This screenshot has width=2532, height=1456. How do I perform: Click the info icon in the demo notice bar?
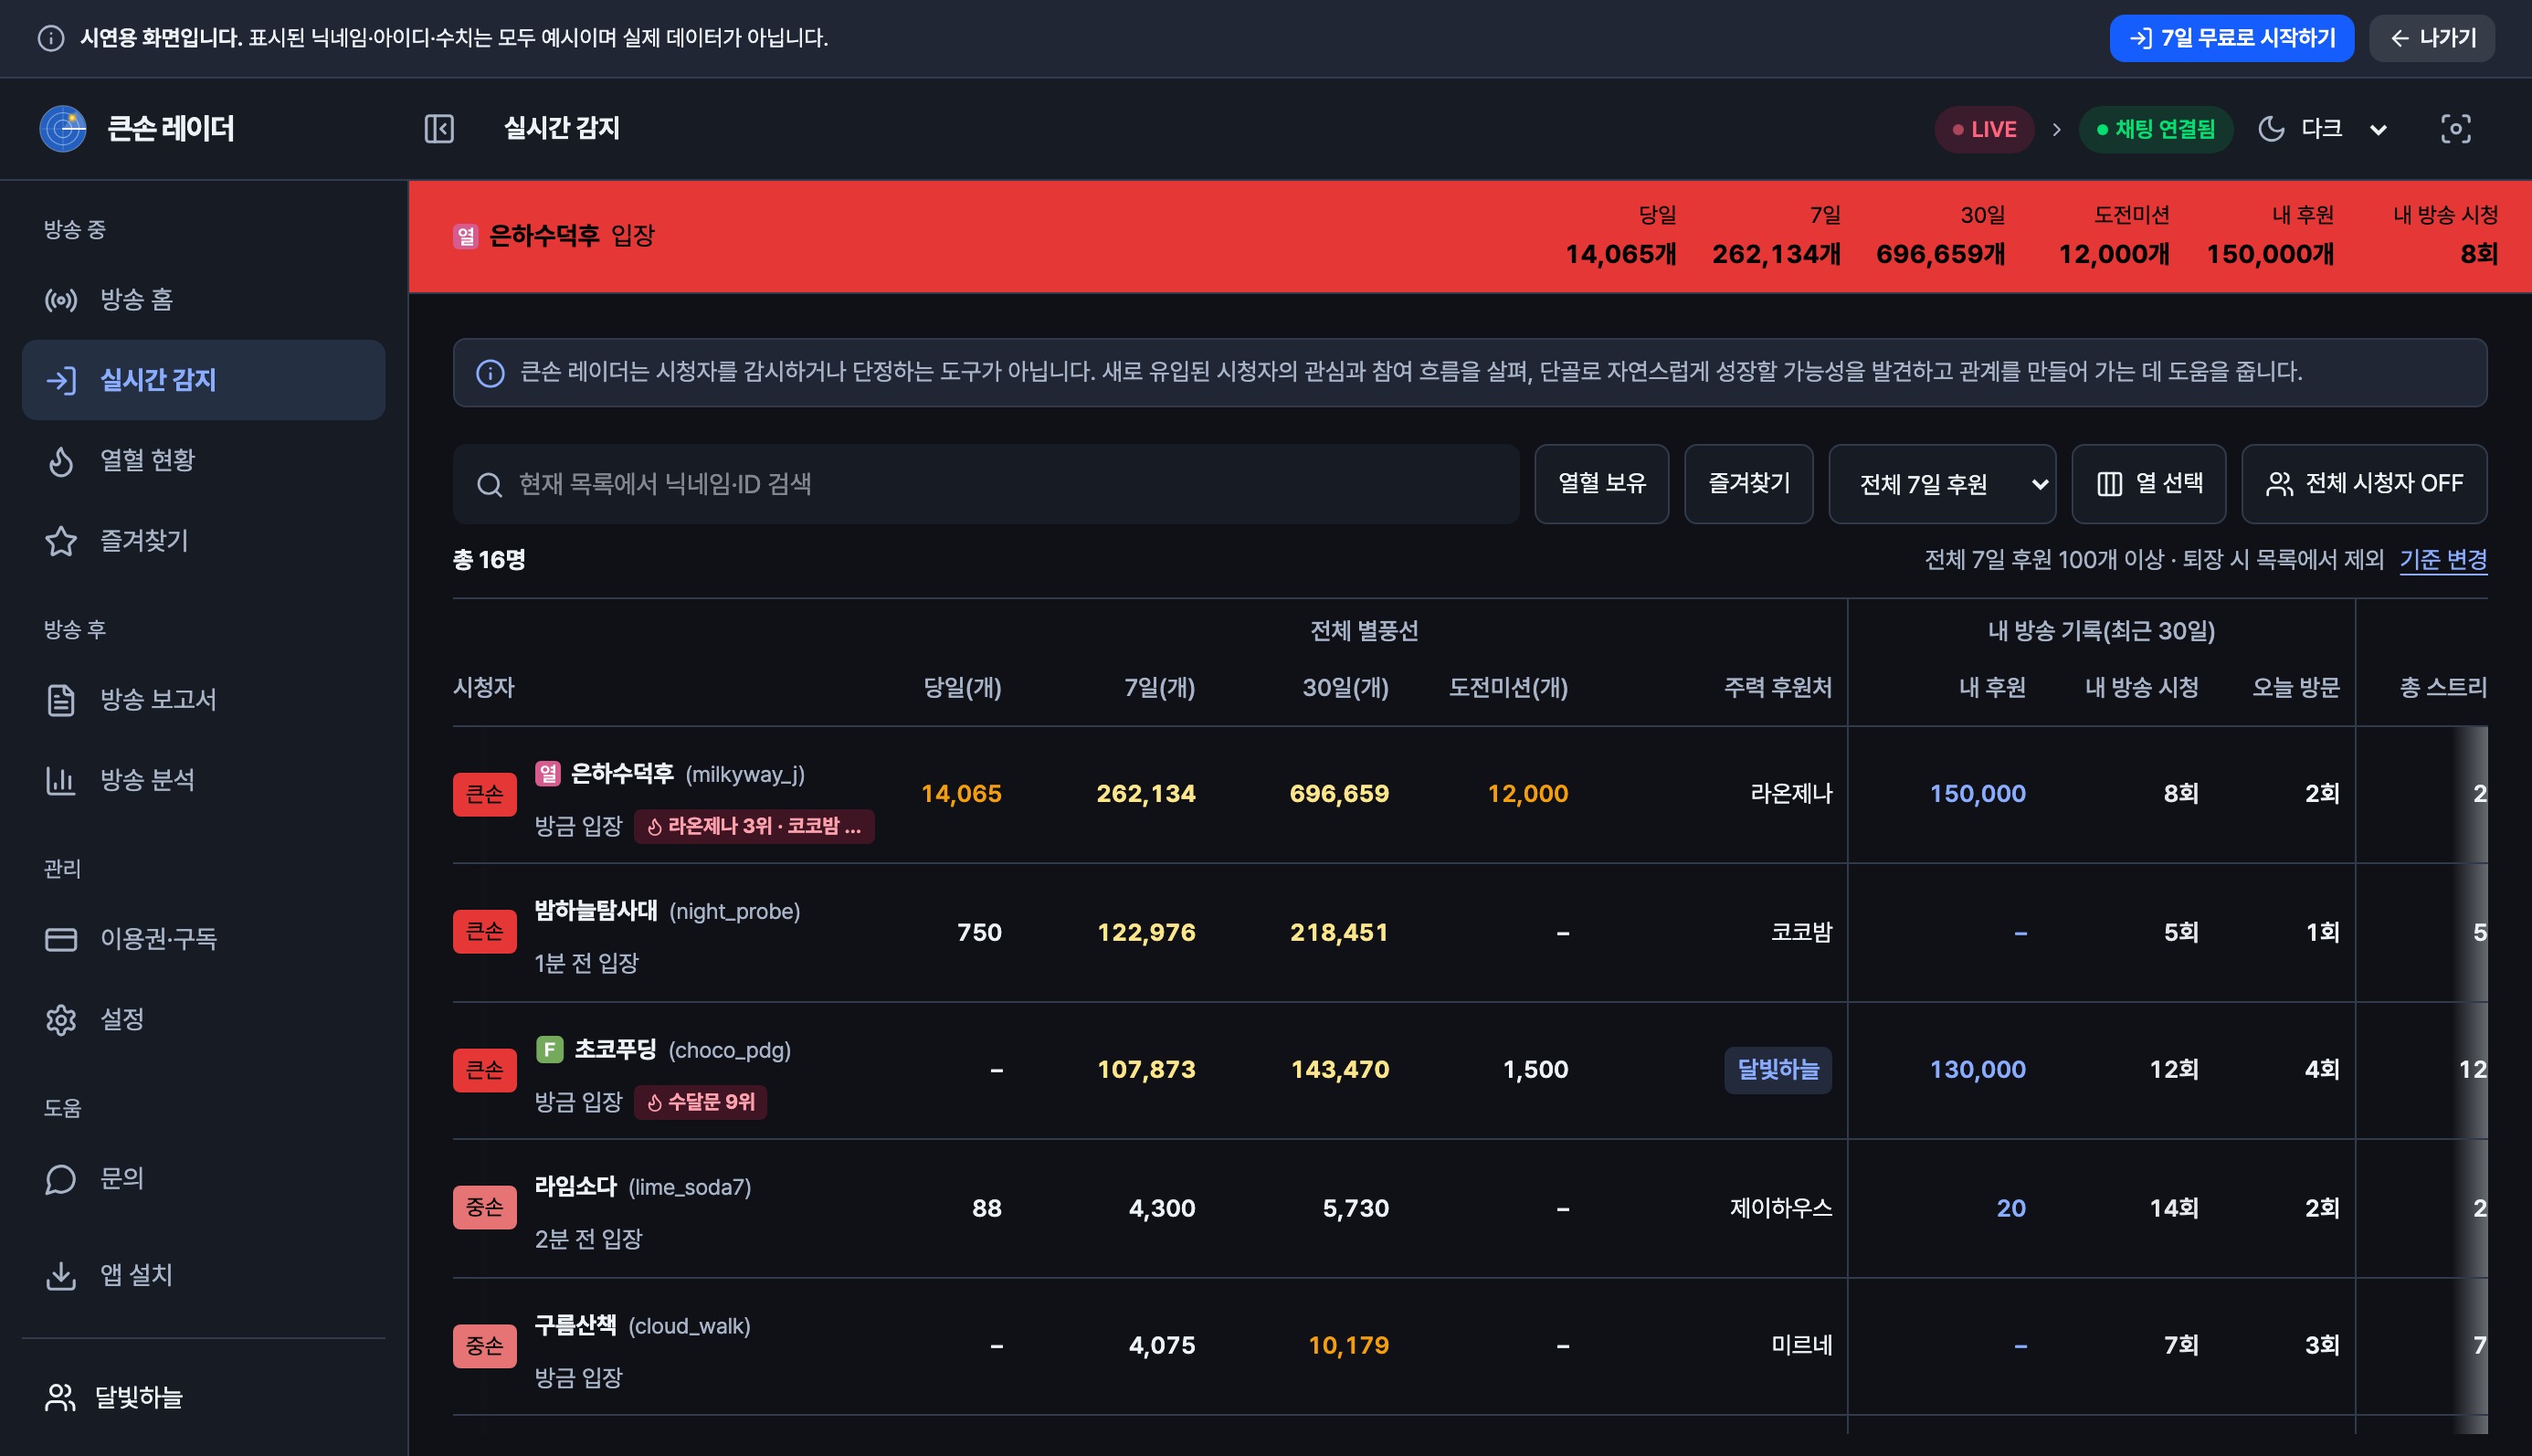tap(51, 38)
